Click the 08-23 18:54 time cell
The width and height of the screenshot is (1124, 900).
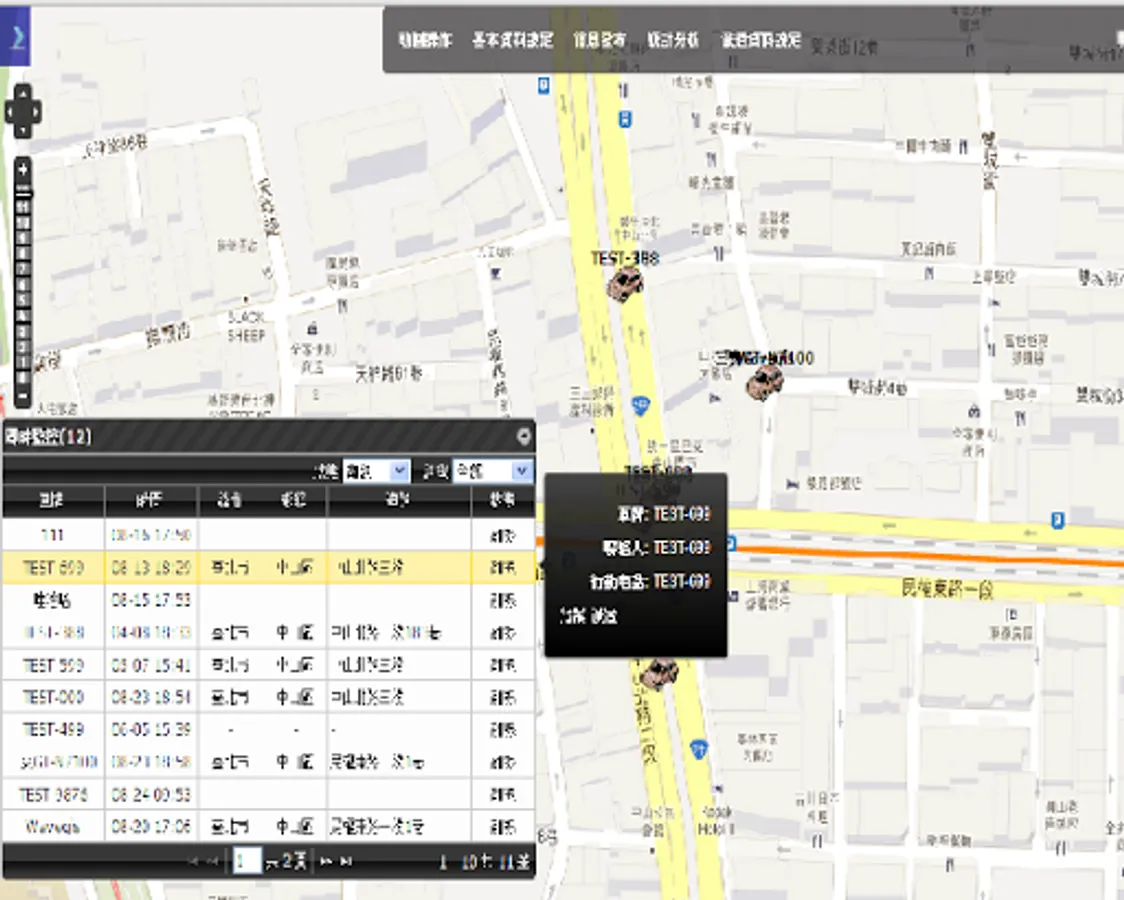pyautogui.click(x=151, y=697)
